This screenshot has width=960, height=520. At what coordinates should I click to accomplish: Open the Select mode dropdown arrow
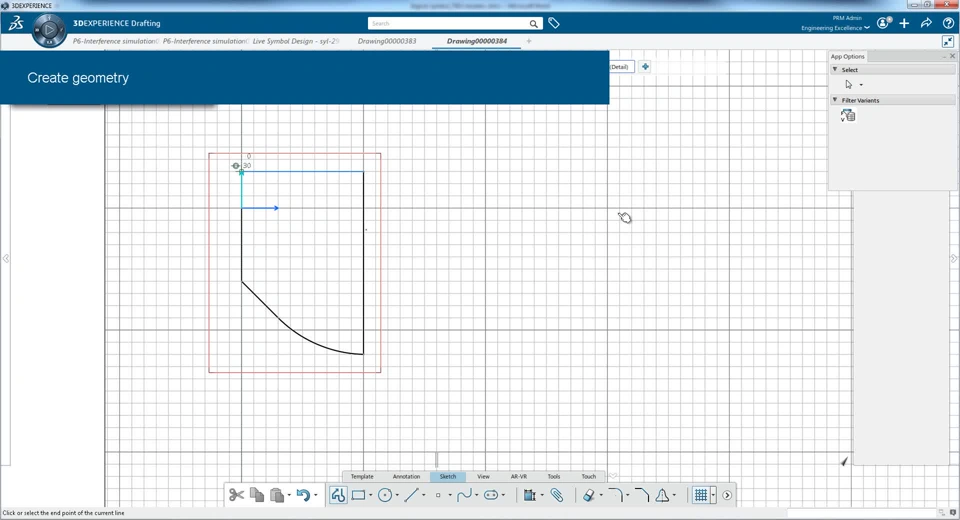(861, 85)
